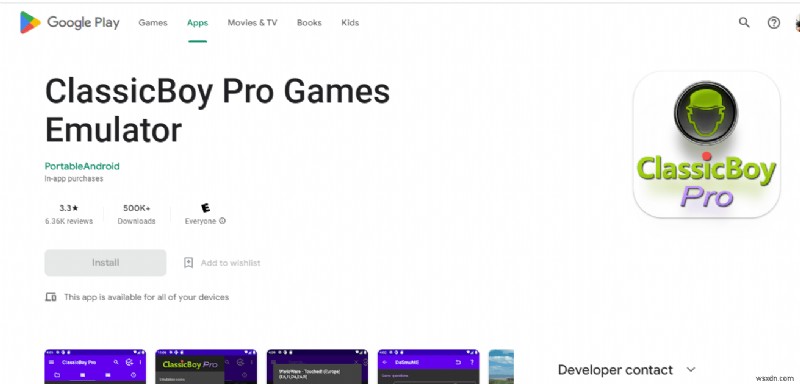Click the Everyone rating info icon
The height and width of the screenshot is (384, 800).
pos(222,221)
